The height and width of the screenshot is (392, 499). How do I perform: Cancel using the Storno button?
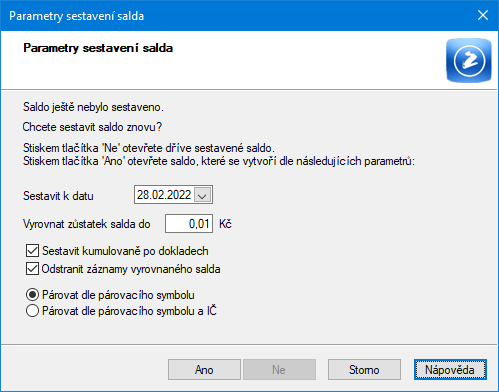[x=364, y=369]
